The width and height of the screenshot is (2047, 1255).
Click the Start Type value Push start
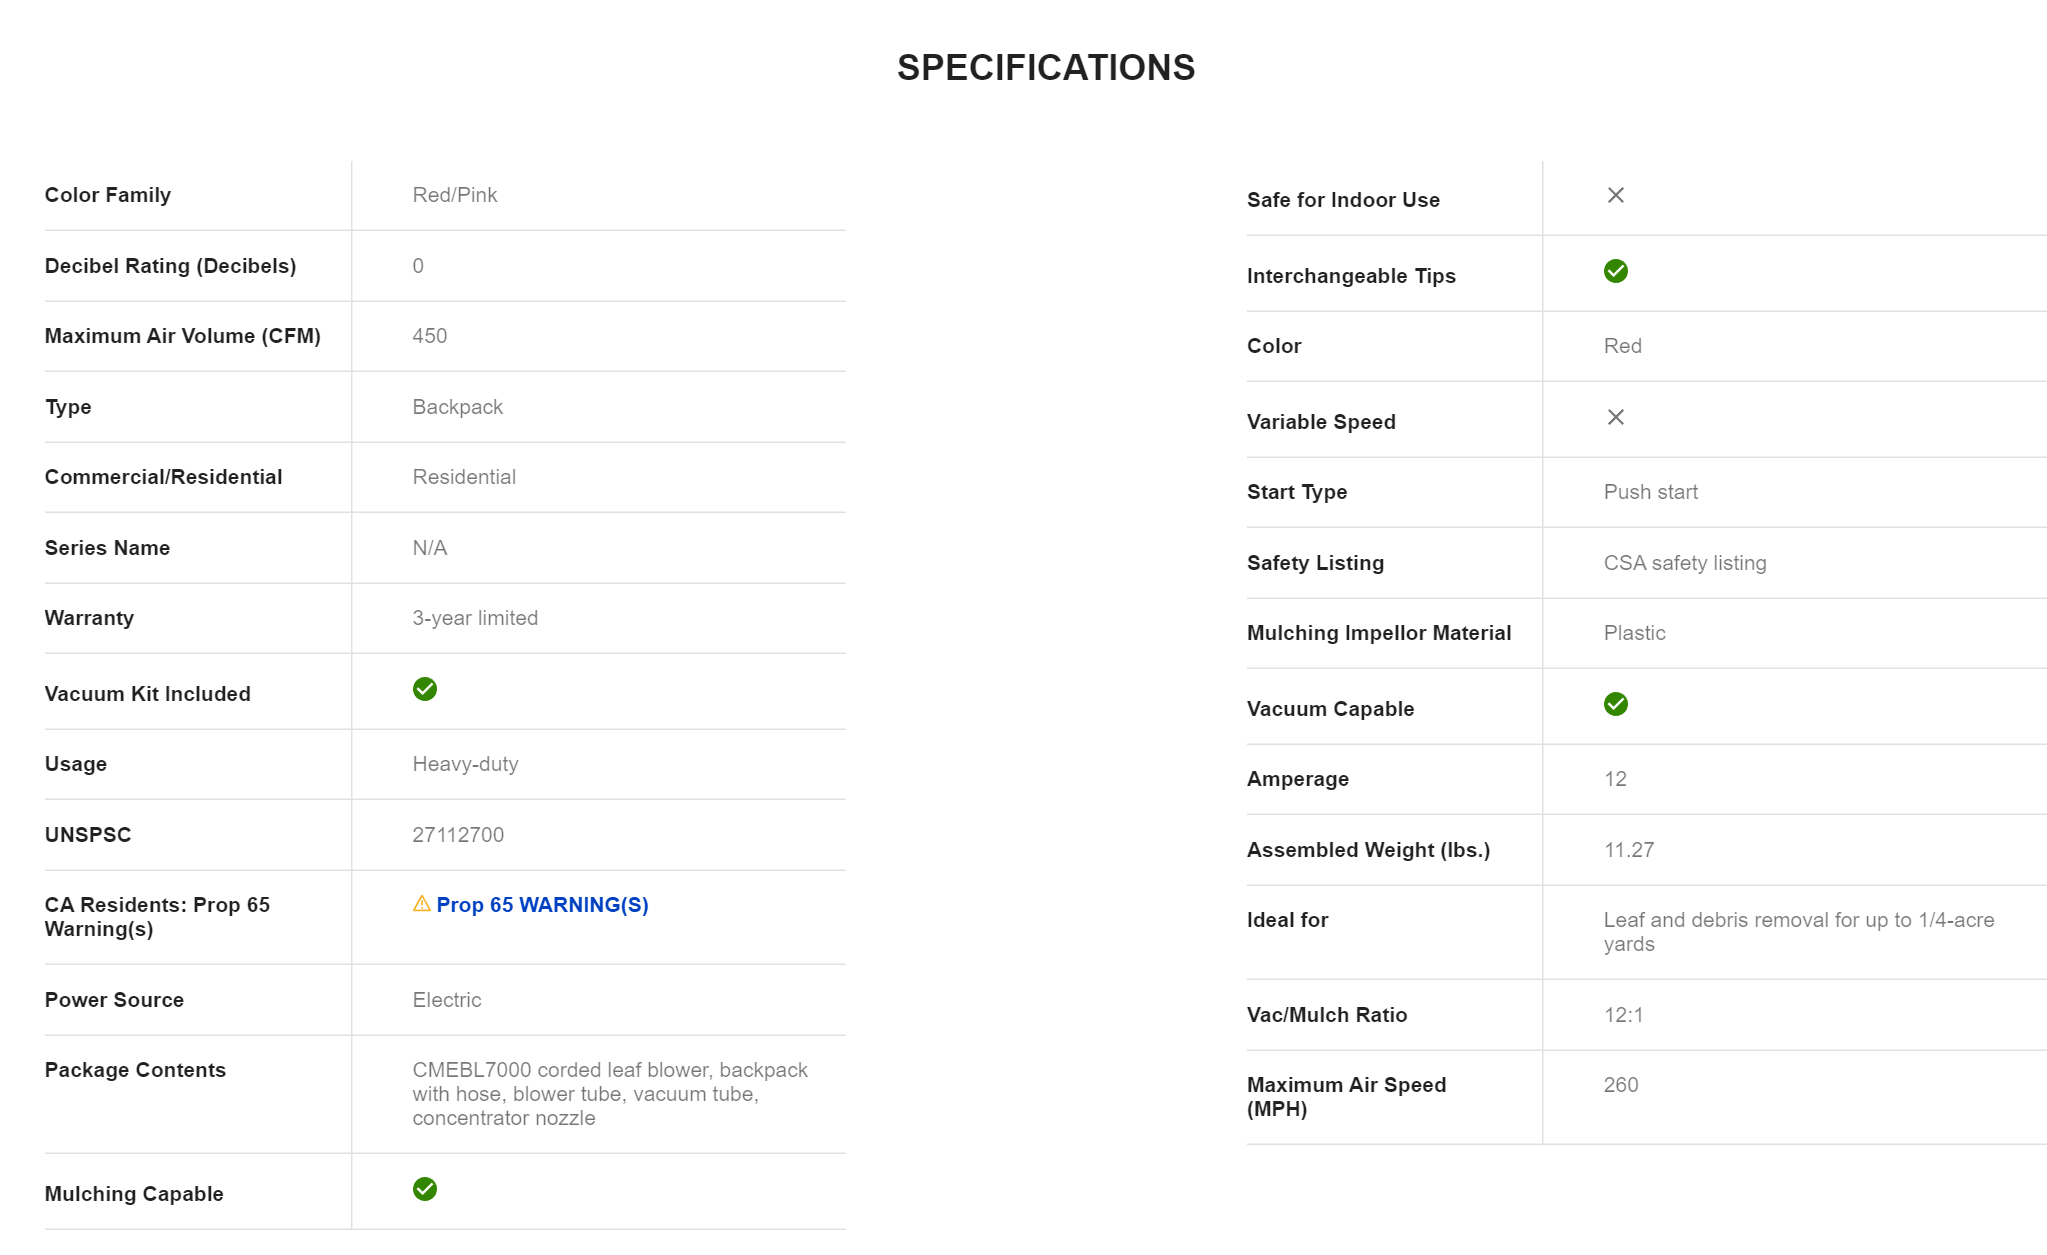[1651, 492]
